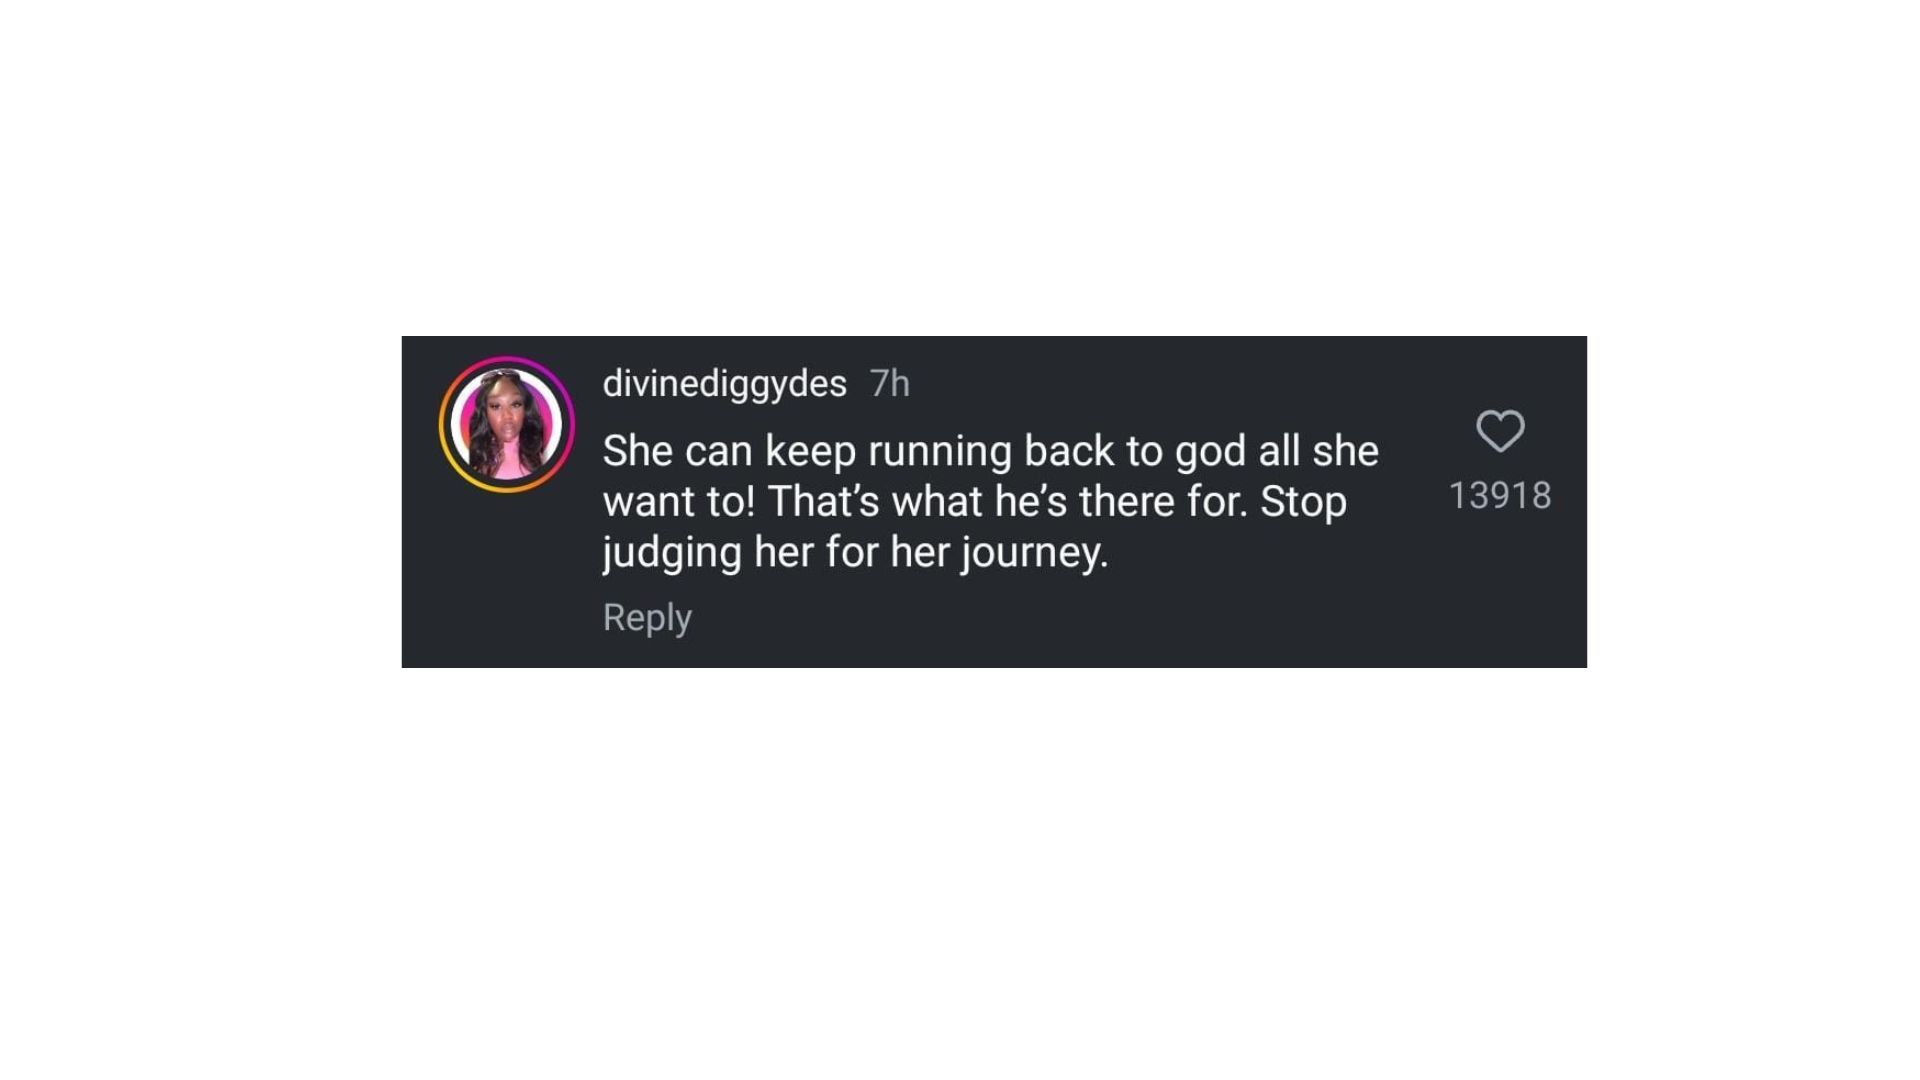
Task: Open list of users who liked comment
Action: [1500, 496]
